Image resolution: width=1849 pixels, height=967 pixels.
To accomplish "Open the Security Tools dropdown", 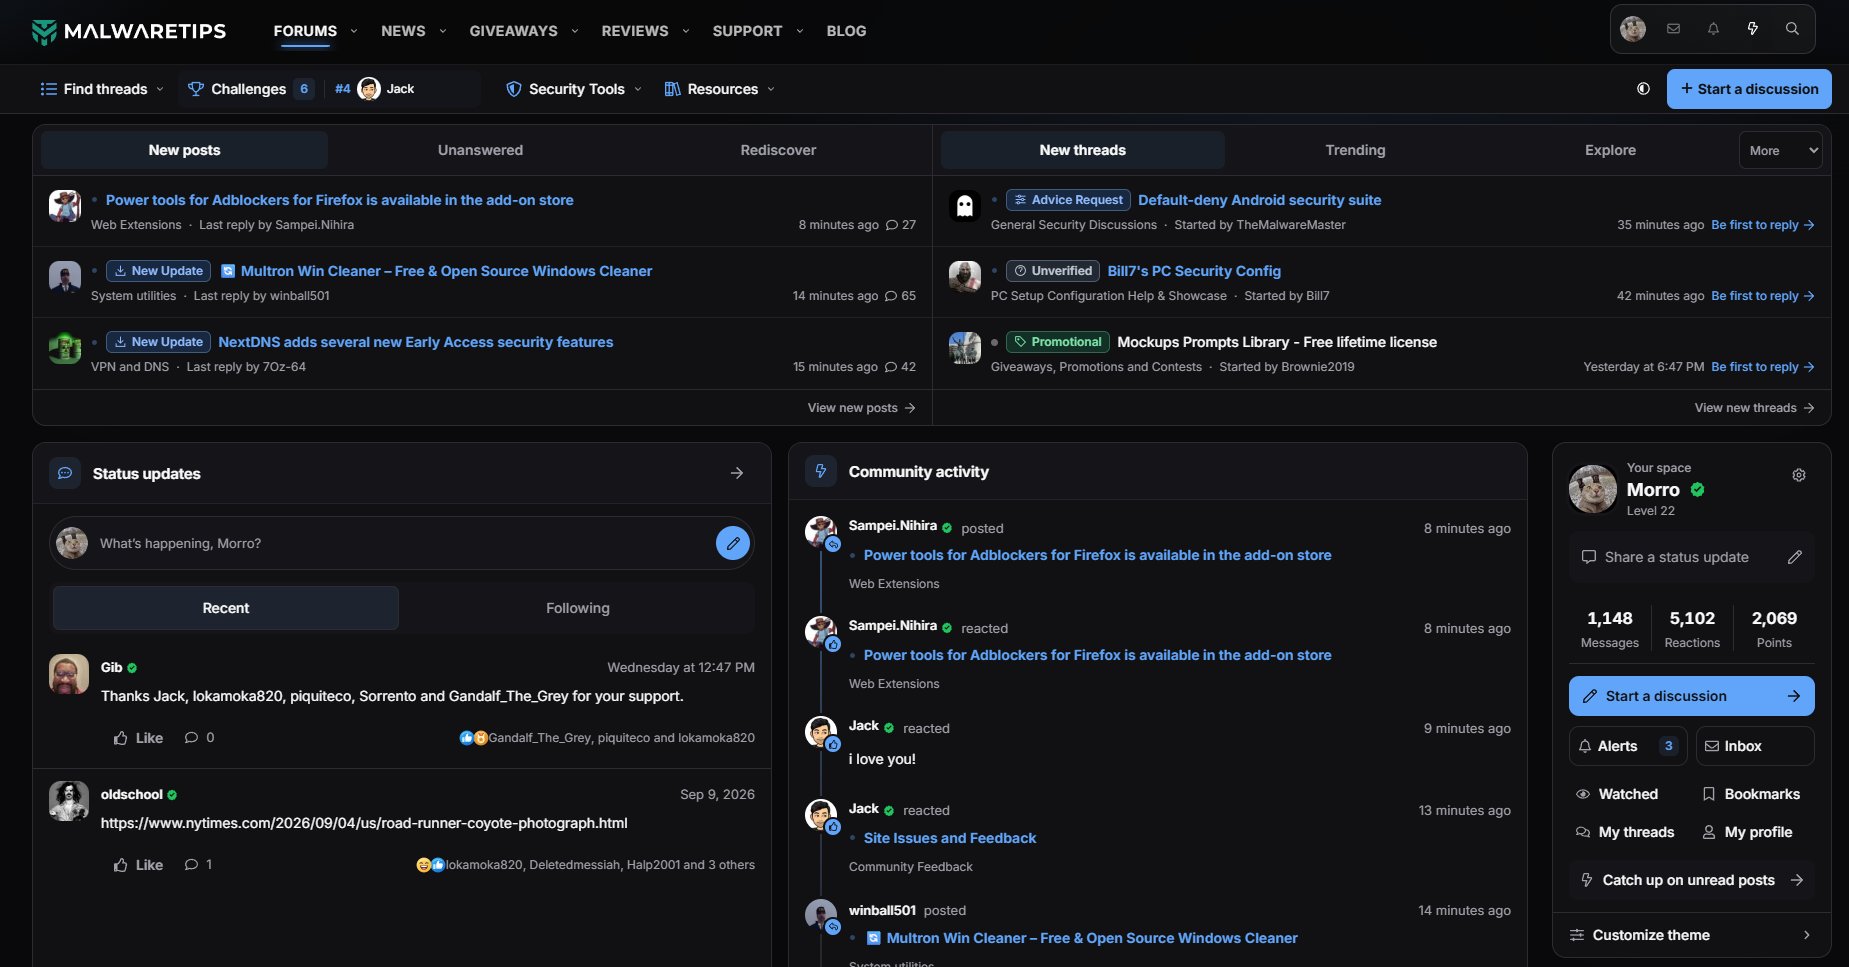I will tap(574, 89).
